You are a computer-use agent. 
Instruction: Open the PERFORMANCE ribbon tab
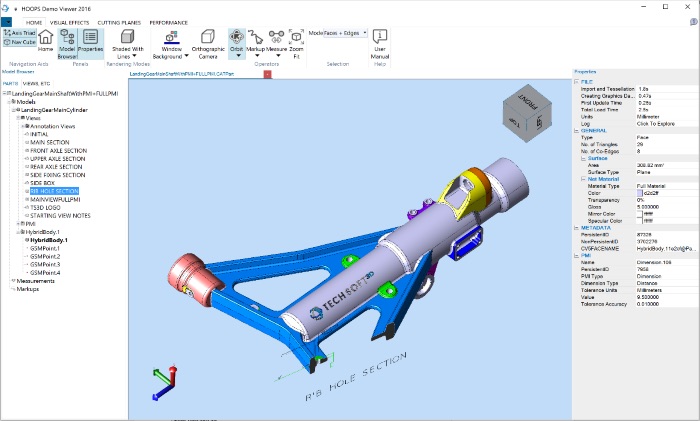pyautogui.click(x=168, y=22)
